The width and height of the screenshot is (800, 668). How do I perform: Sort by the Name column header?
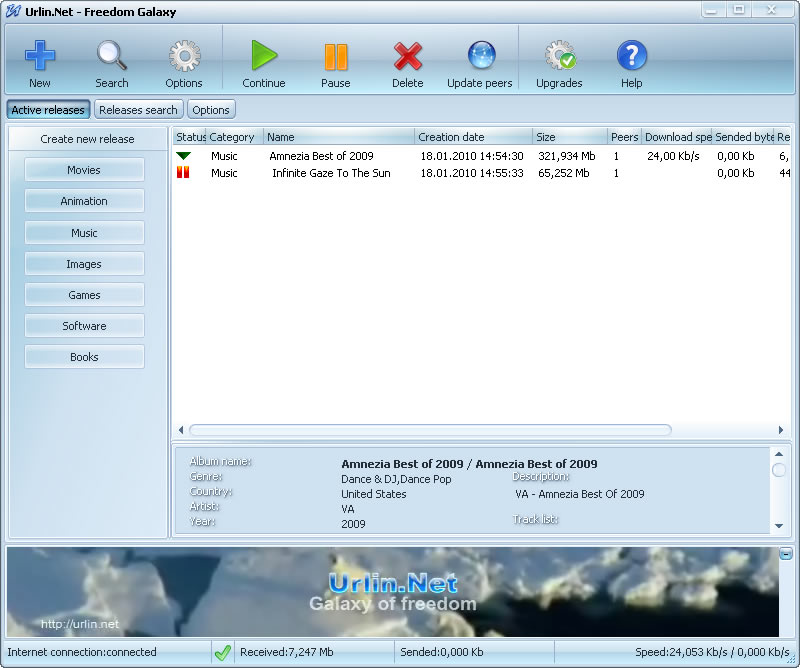(x=339, y=137)
